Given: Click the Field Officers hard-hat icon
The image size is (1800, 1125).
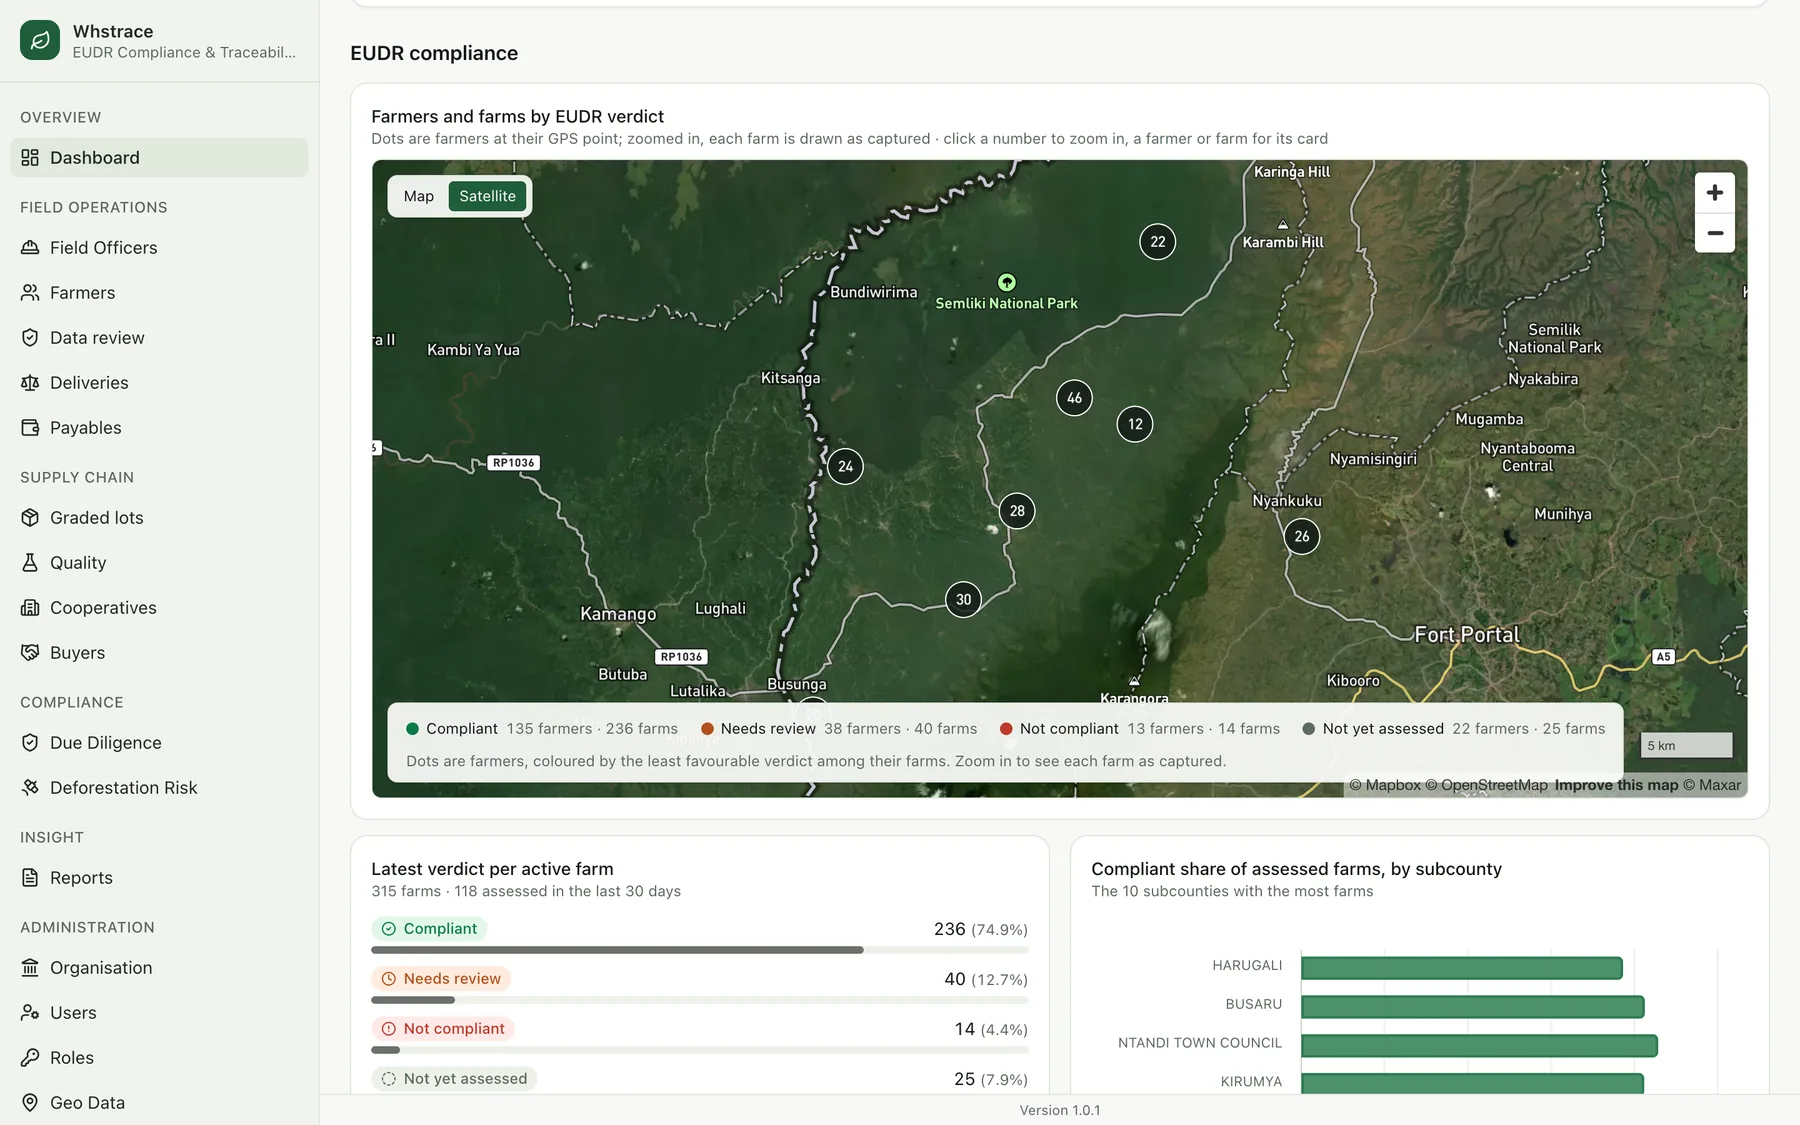Looking at the screenshot, I should [x=30, y=248].
